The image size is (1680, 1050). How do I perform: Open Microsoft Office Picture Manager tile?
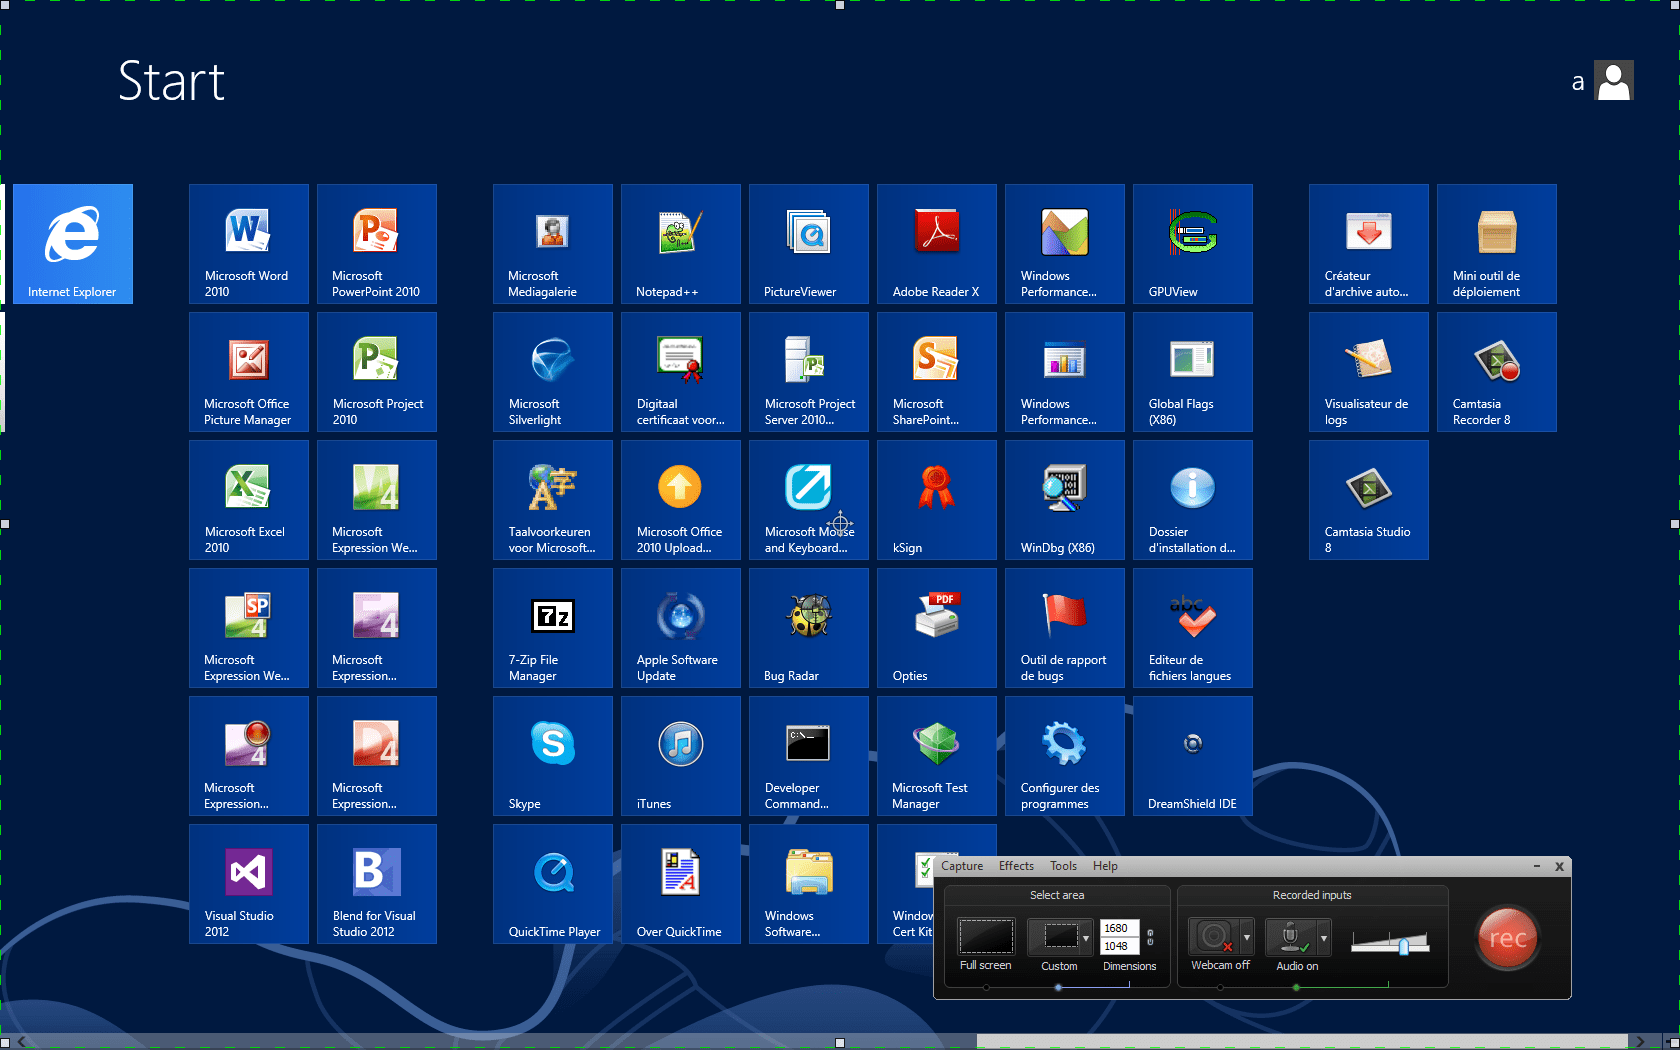(x=249, y=372)
